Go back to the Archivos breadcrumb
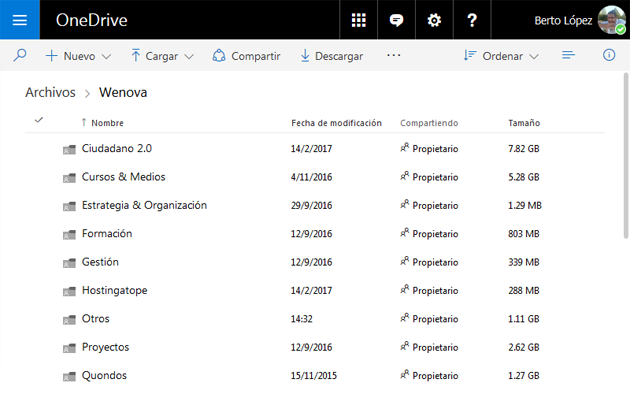Screen dimensions: 630x394 coord(50,92)
